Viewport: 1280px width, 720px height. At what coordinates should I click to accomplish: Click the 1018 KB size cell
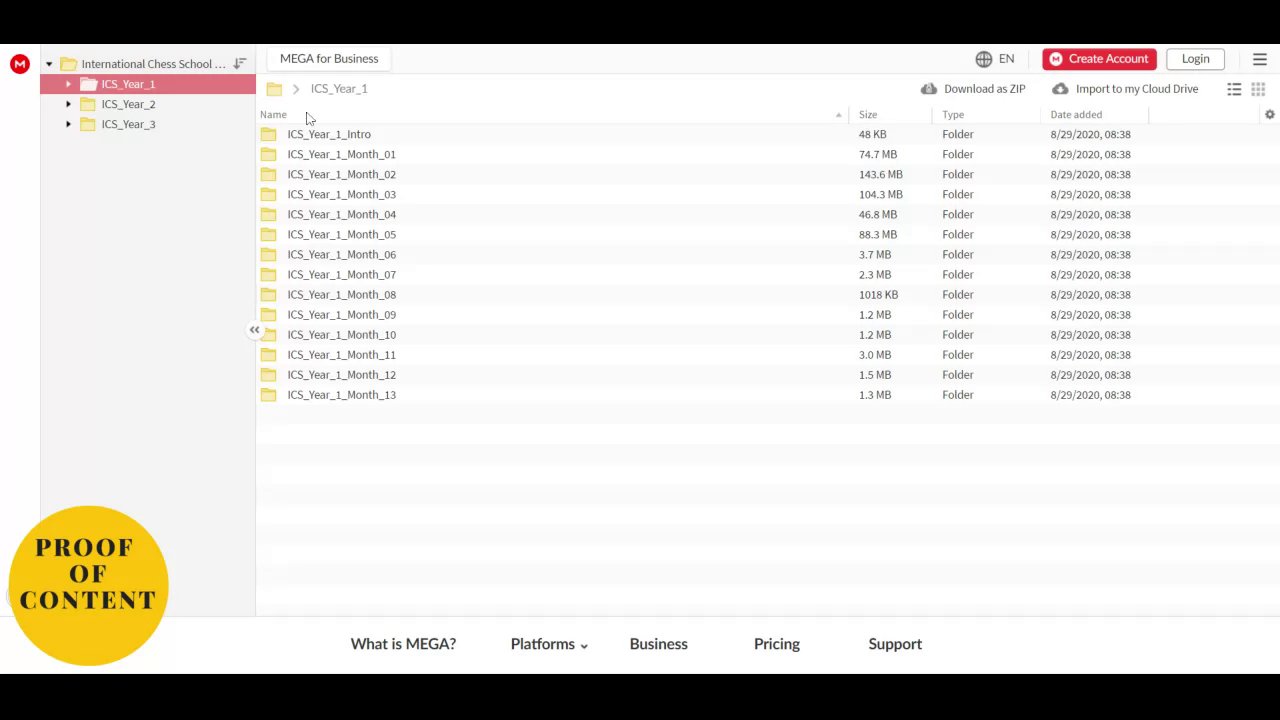tap(878, 294)
